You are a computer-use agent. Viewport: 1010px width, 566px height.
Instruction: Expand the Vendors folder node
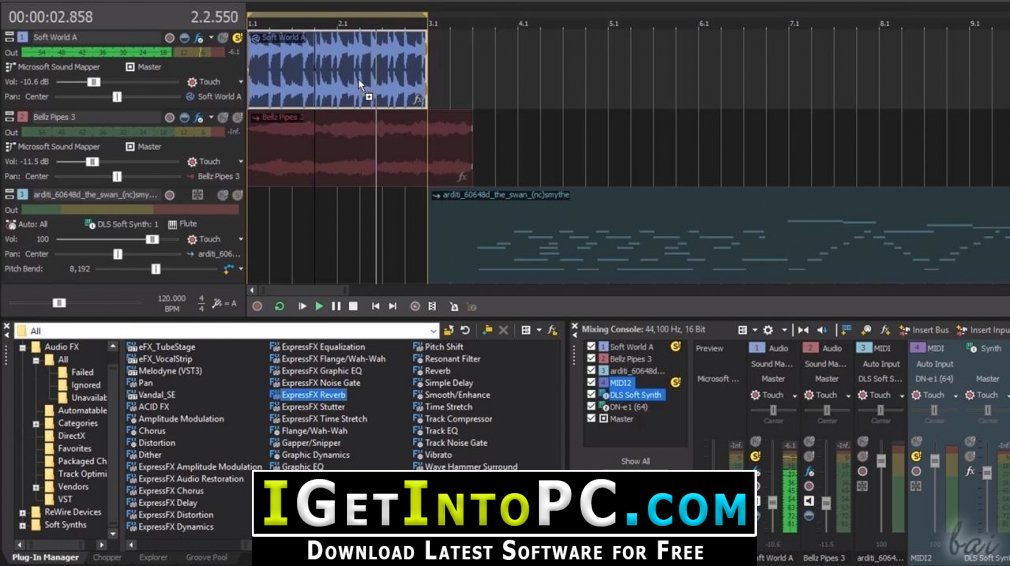pos(36,487)
